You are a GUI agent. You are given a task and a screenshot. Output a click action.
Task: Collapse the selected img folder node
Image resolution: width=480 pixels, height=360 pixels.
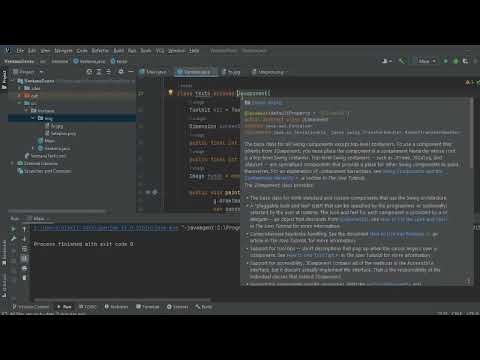click(33, 118)
